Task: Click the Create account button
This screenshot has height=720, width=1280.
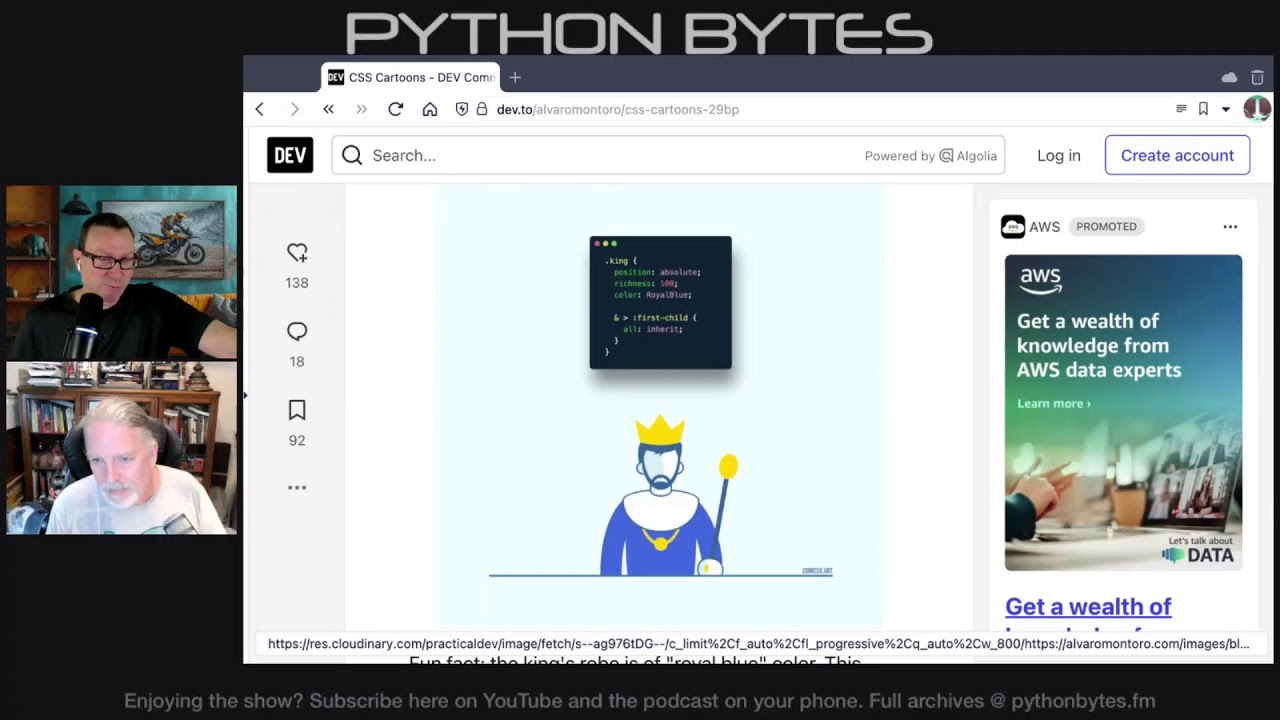Action: (1177, 155)
